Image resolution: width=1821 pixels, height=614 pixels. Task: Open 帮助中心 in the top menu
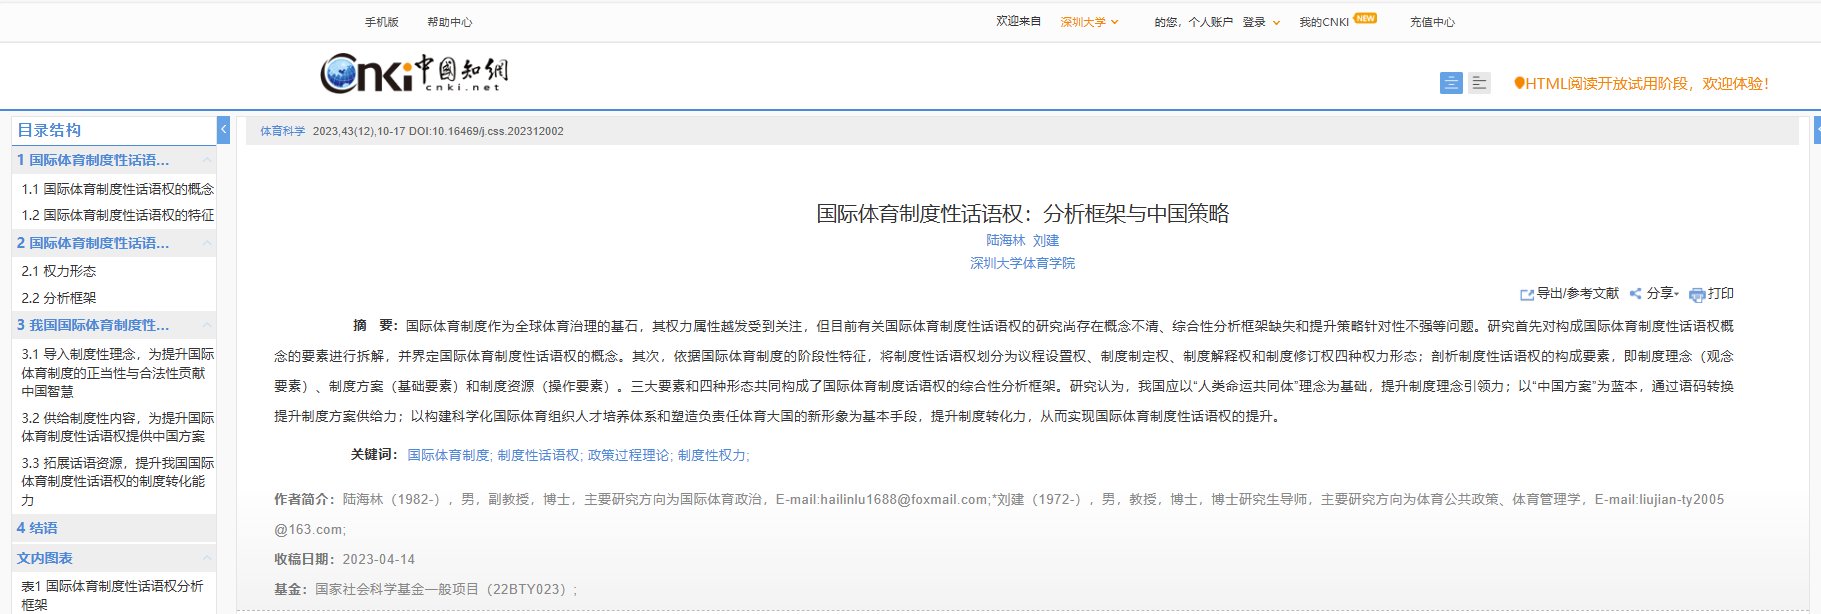(x=449, y=22)
